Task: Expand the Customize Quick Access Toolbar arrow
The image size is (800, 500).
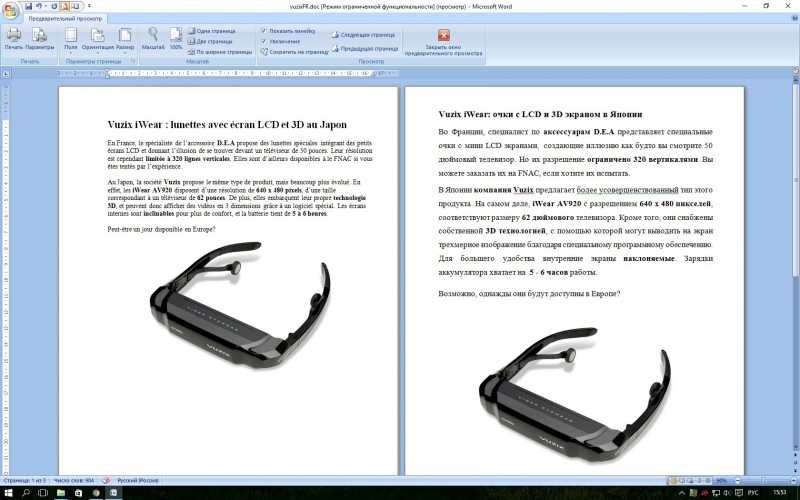Action: pyautogui.click(x=89, y=6)
